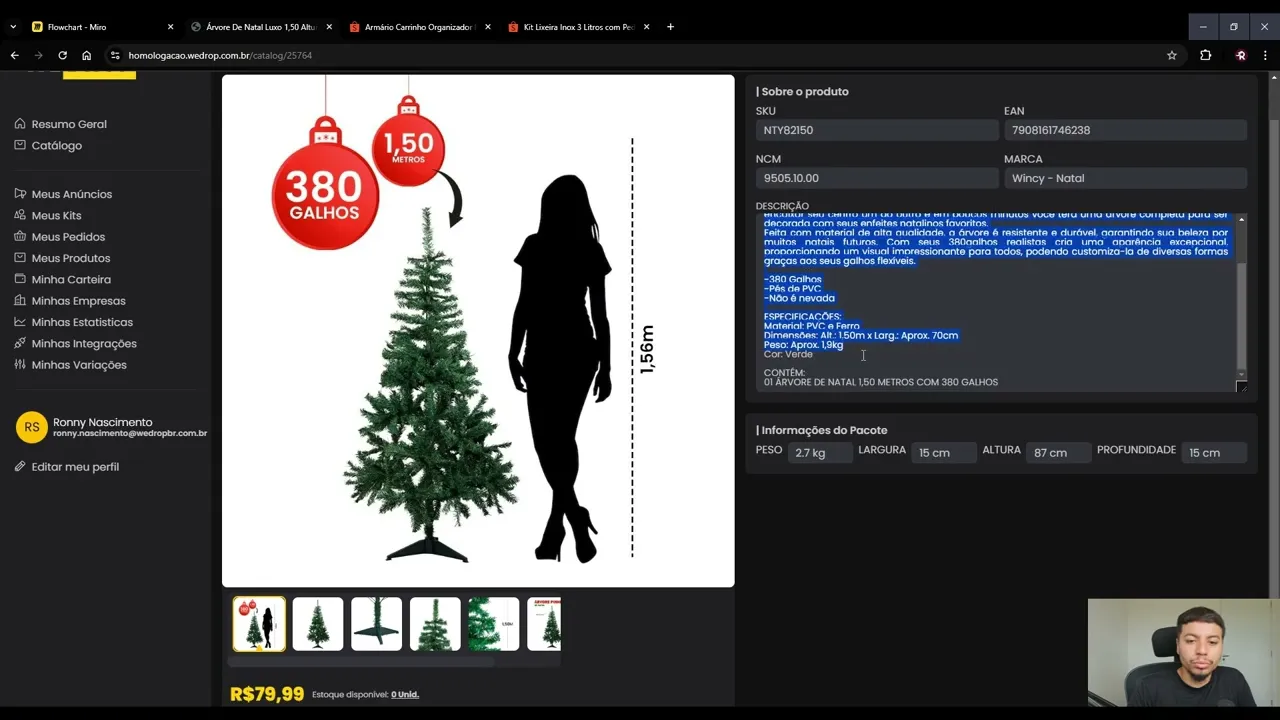The width and height of the screenshot is (1280, 720).
Task: Reload the current page
Action: [62, 55]
